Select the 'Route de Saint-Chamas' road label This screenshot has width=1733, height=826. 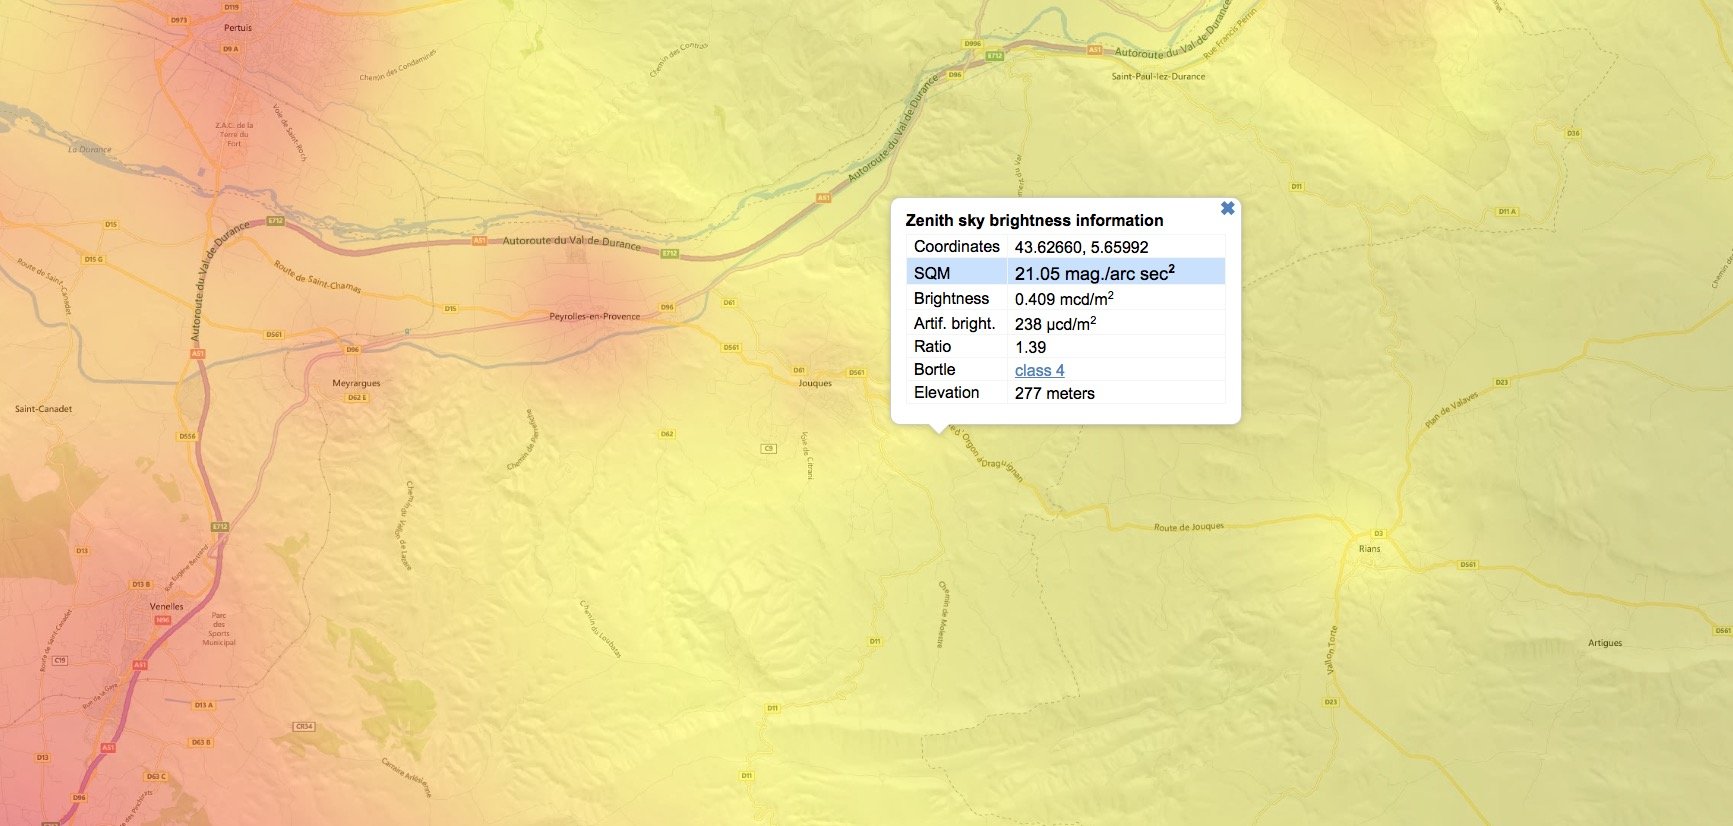pos(317,276)
